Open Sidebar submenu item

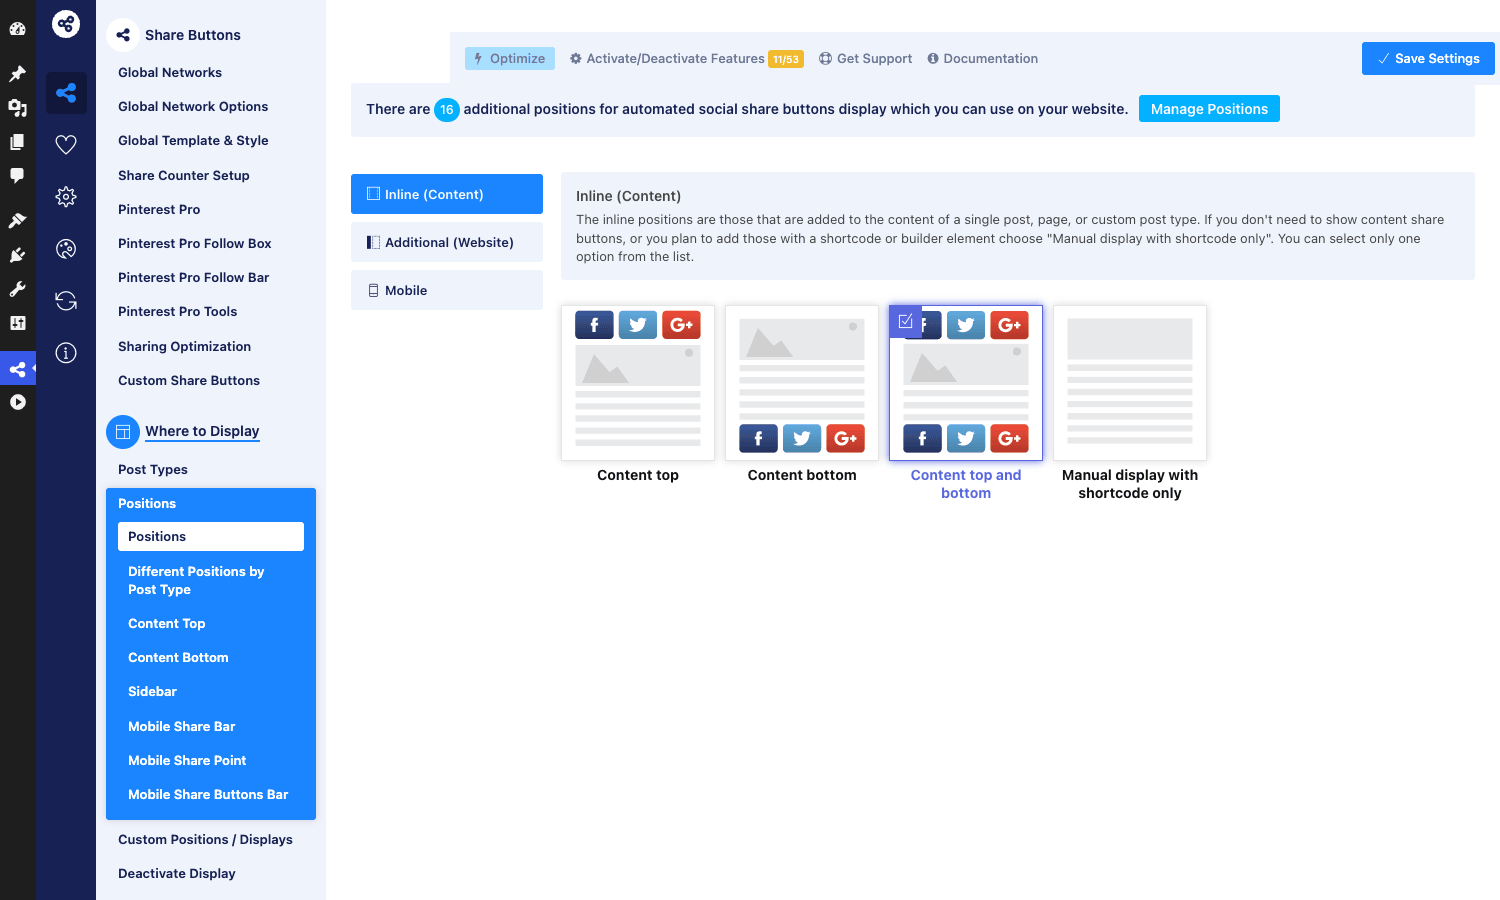(x=152, y=691)
